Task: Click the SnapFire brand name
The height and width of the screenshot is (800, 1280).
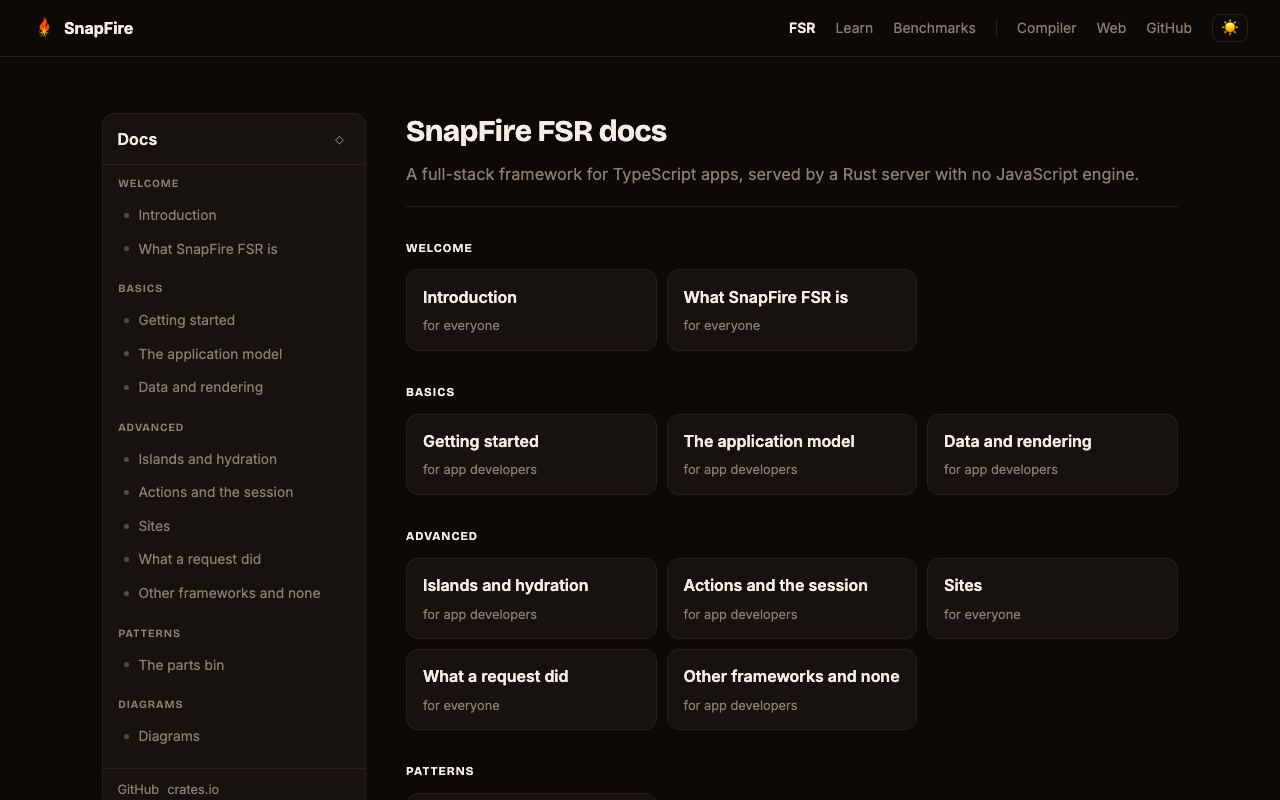Action: coord(98,28)
